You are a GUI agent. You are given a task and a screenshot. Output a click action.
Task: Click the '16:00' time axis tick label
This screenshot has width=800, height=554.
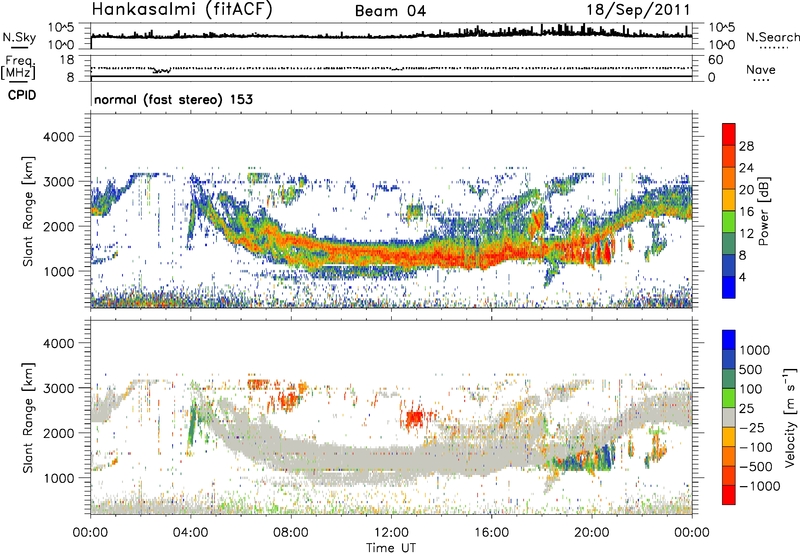point(491,533)
